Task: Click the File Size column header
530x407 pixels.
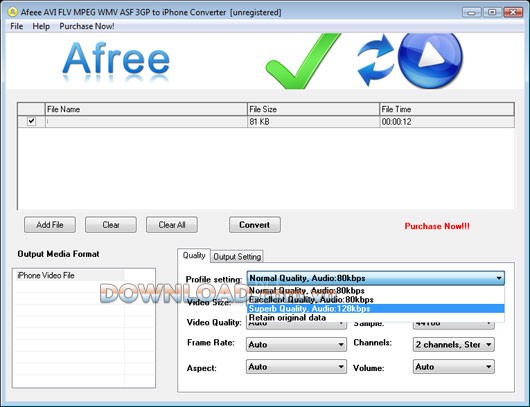Action: (x=313, y=109)
